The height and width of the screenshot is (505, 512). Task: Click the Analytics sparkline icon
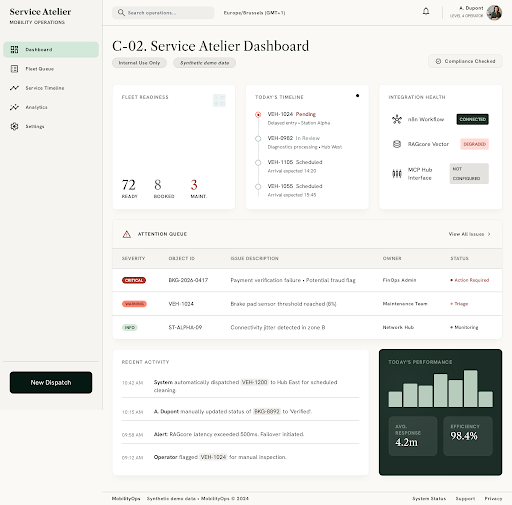14,107
